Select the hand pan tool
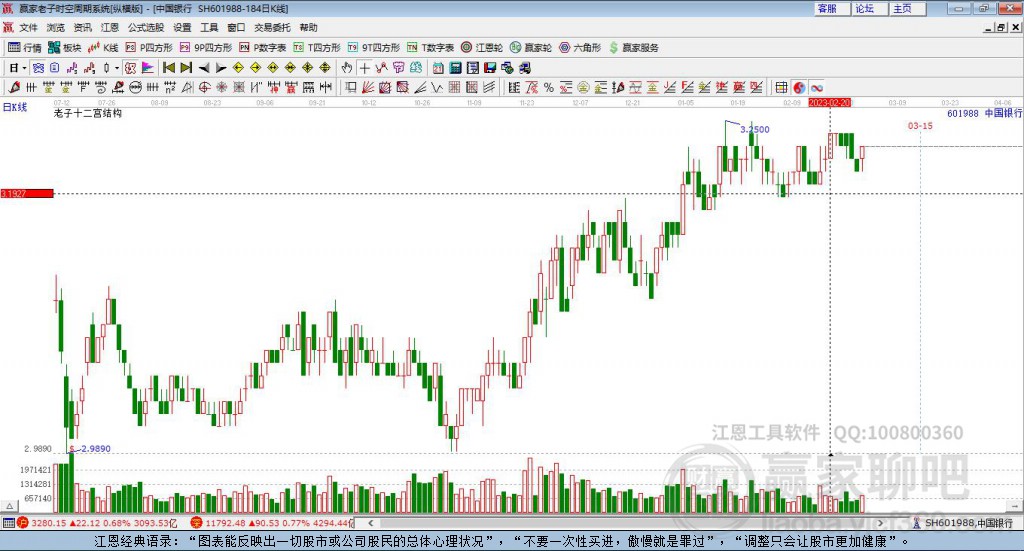 tap(347, 68)
